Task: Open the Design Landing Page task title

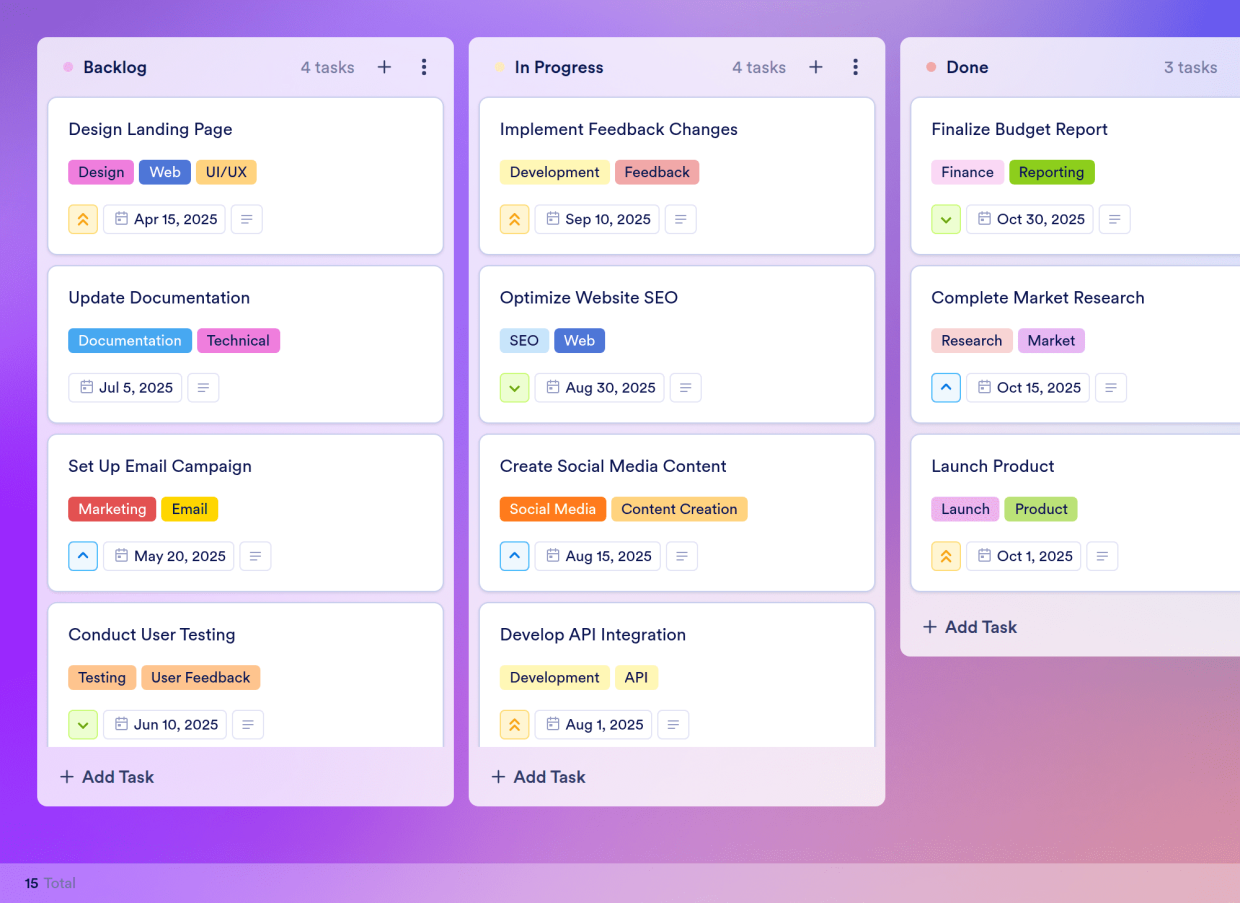Action: tap(150, 129)
